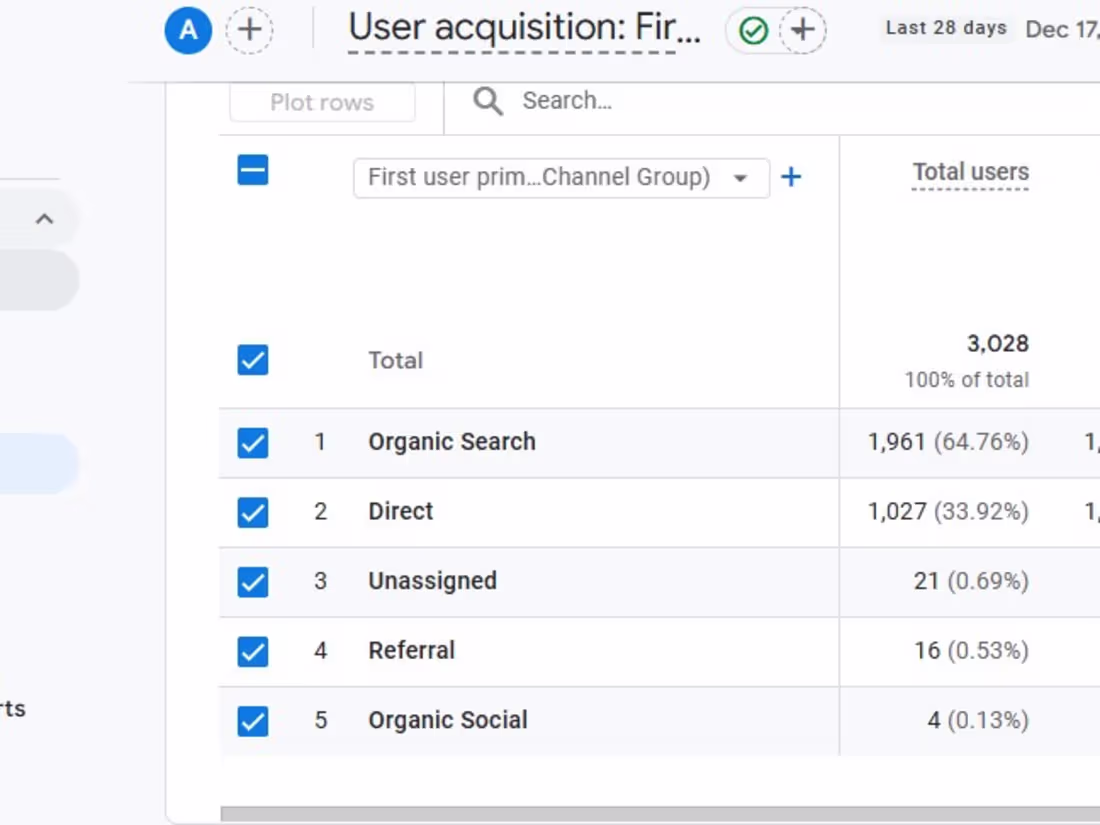Click the plus icon next to the green checkmark
The width and height of the screenshot is (1100, 825).
[803, 30]
